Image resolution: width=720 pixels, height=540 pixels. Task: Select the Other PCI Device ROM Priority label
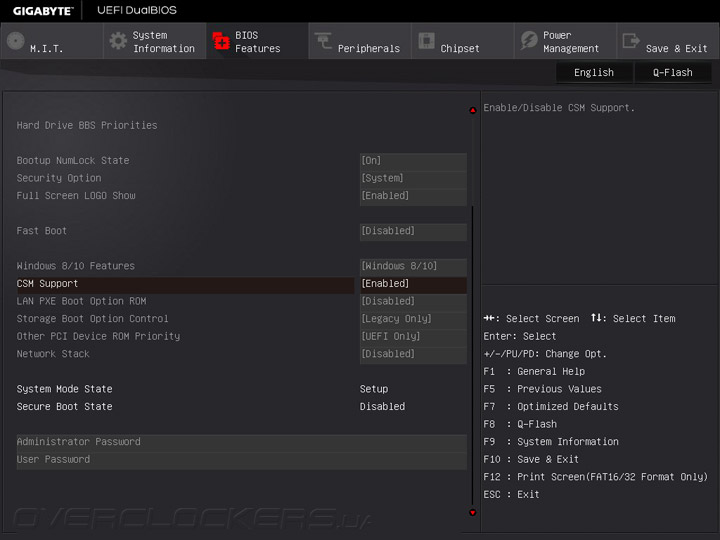[x=98, y=336]
